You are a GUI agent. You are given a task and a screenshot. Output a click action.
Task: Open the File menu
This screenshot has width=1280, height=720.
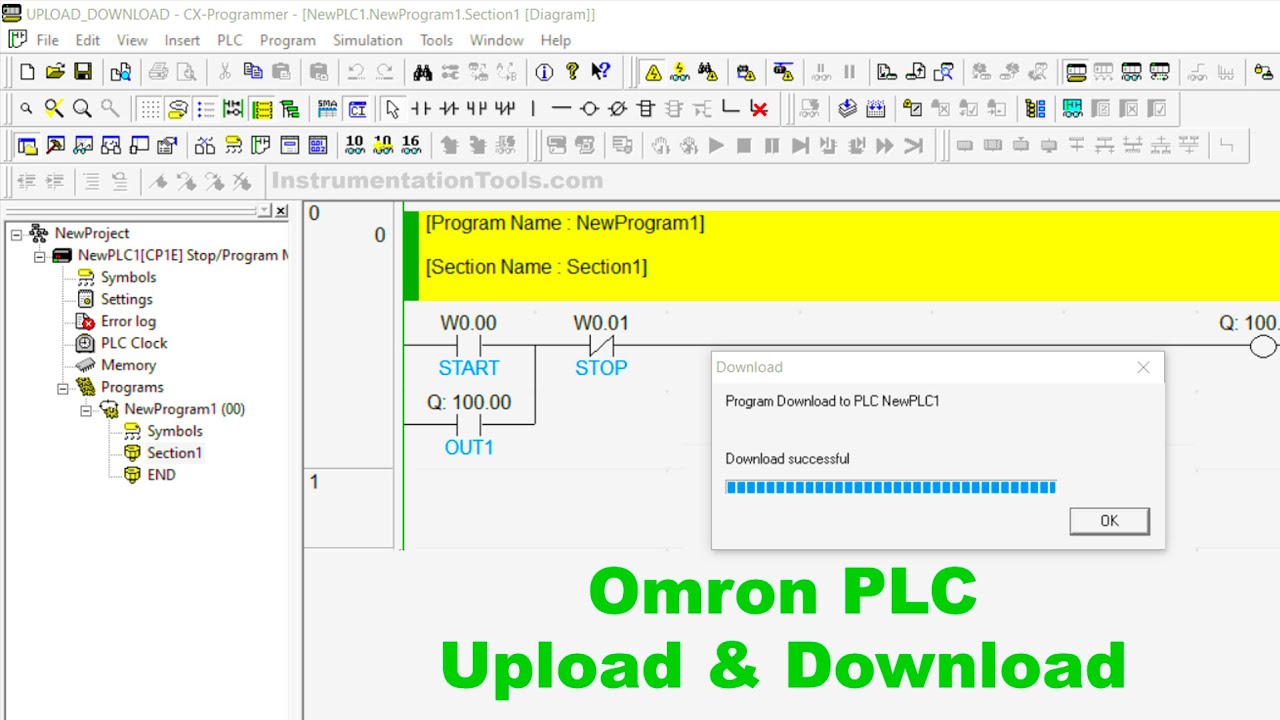coord(47,40)
